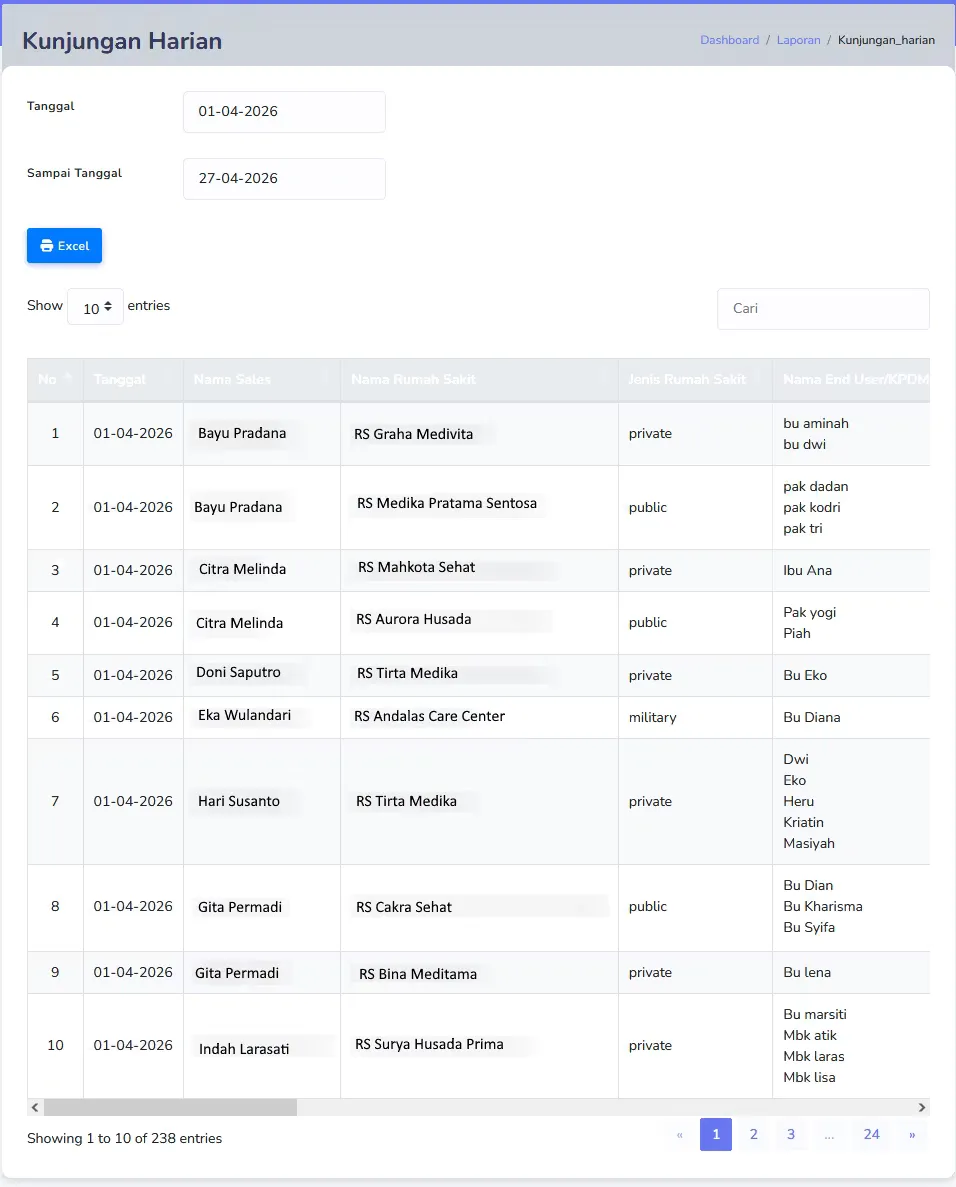Sort by the Nama Rumah Sakit header

(x=479, y=379)
